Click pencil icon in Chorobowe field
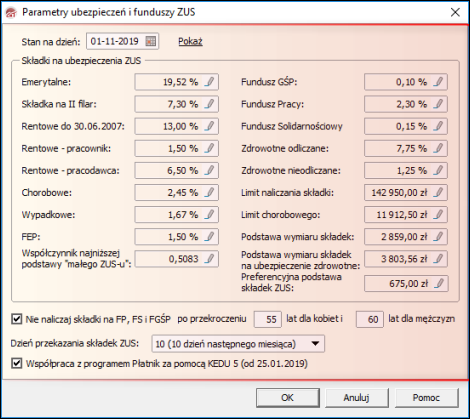 click(x=209, y=192)
